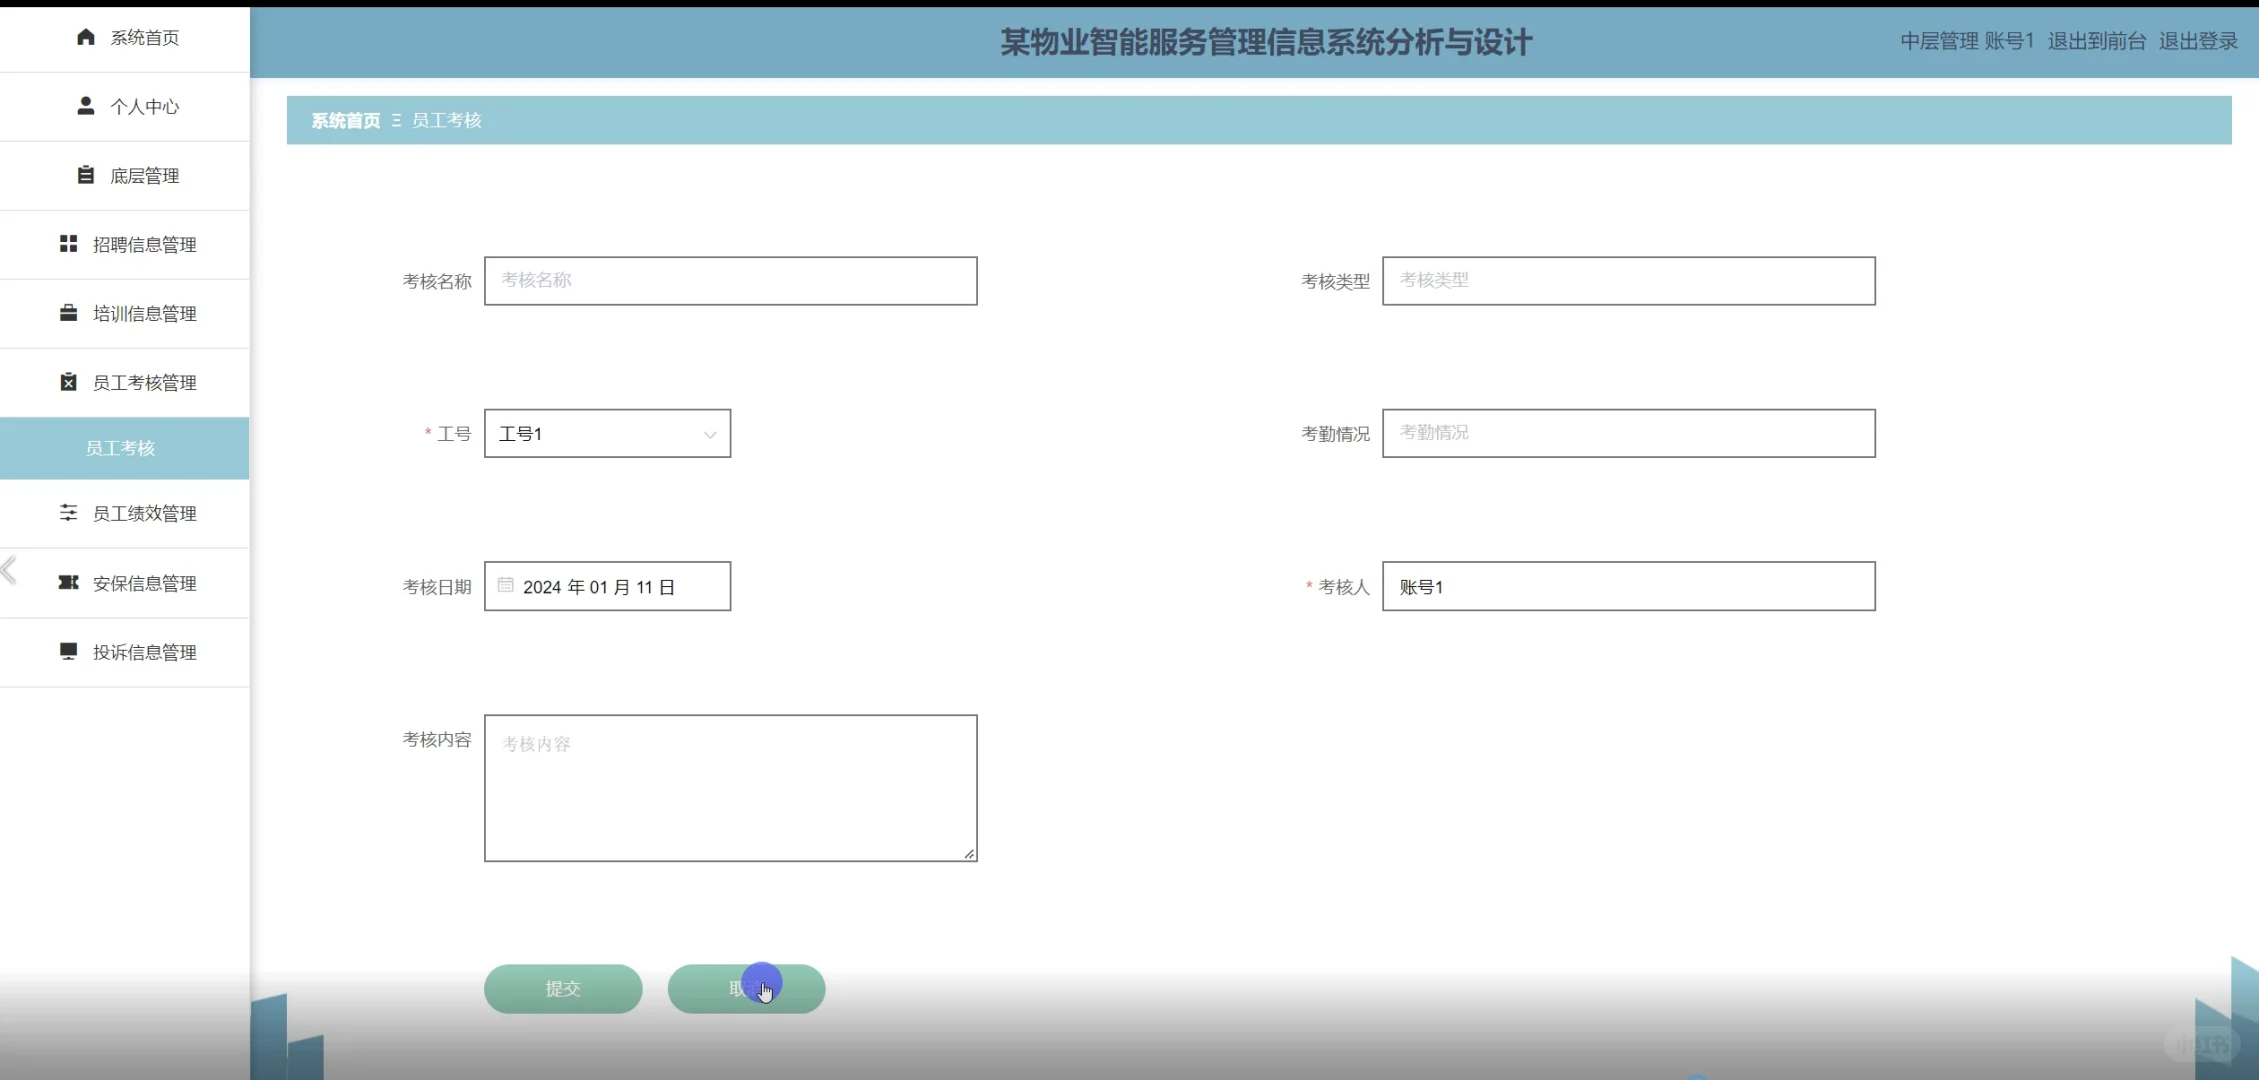
Task: Collapse the sidebar with the left chevron
Action: point(9,570)
